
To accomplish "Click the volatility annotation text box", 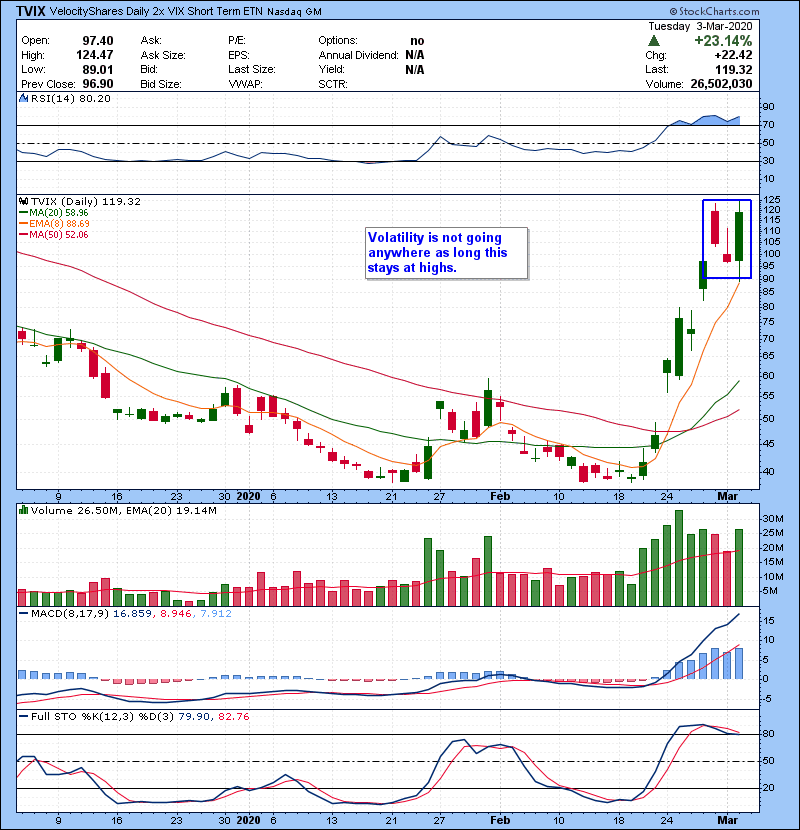I will (447, 253).
